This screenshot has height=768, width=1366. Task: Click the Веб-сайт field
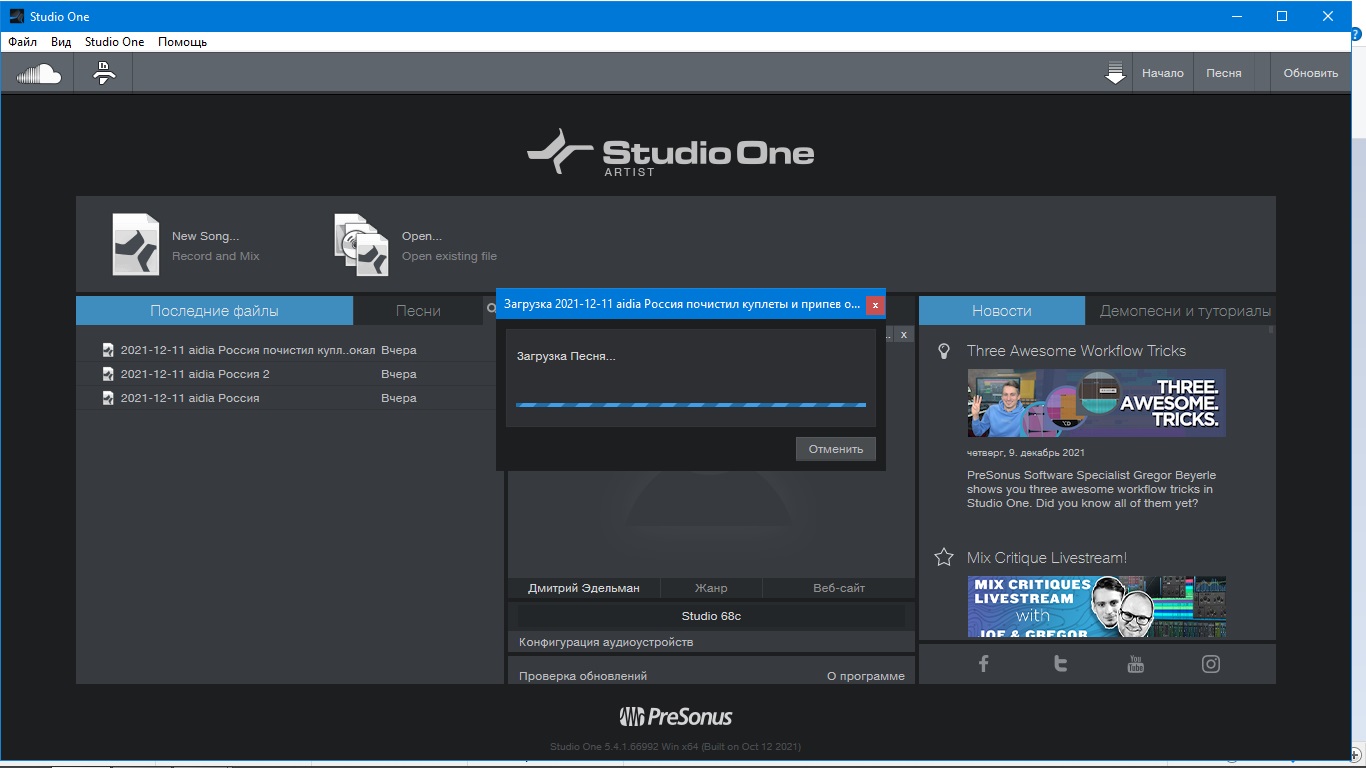coord(839,588)
